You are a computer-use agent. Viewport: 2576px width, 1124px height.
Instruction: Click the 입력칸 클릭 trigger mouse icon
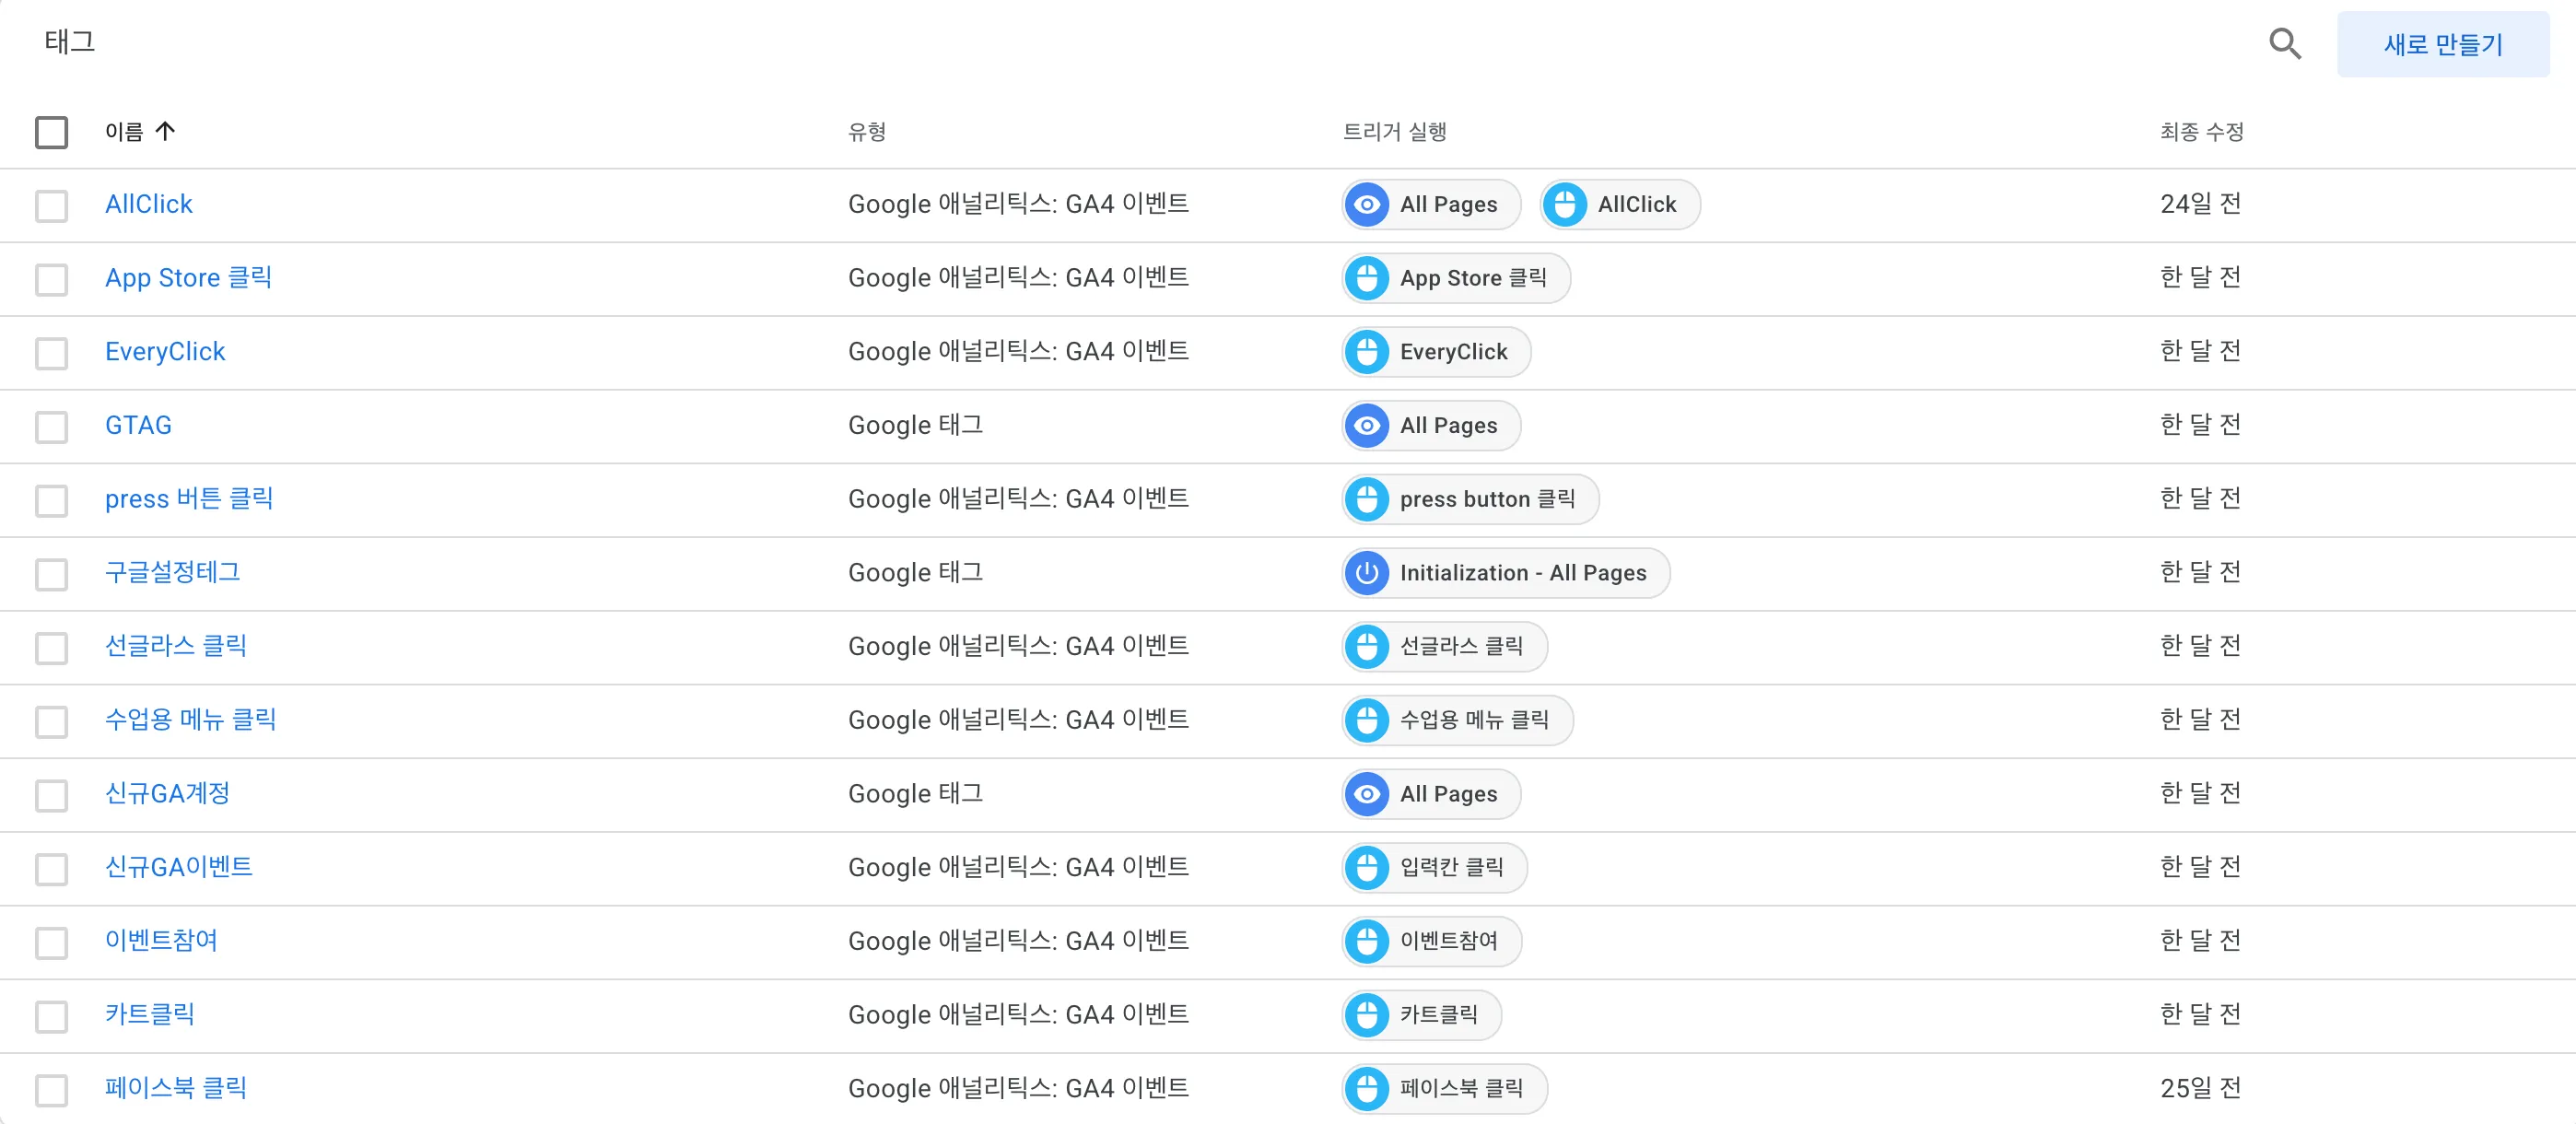click(x=1367, y=867)
